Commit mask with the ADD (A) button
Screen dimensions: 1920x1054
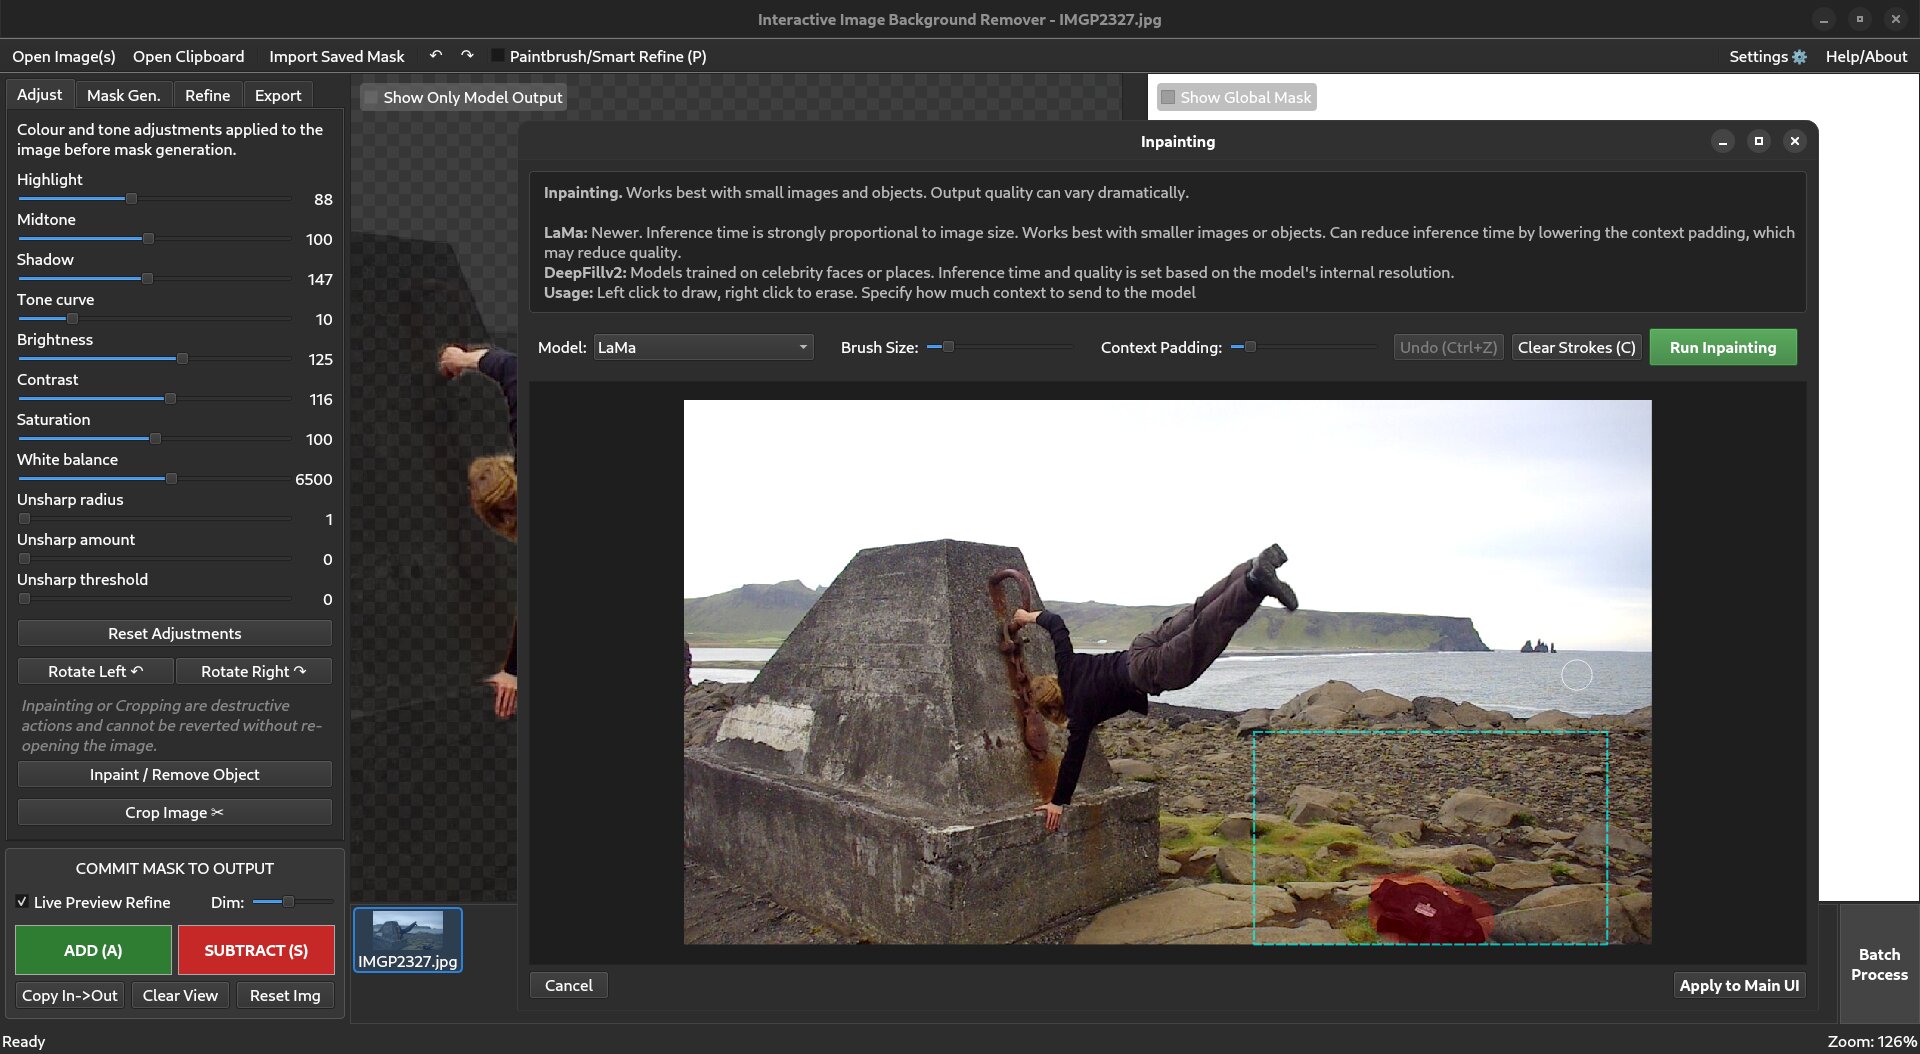click(92, 950)
